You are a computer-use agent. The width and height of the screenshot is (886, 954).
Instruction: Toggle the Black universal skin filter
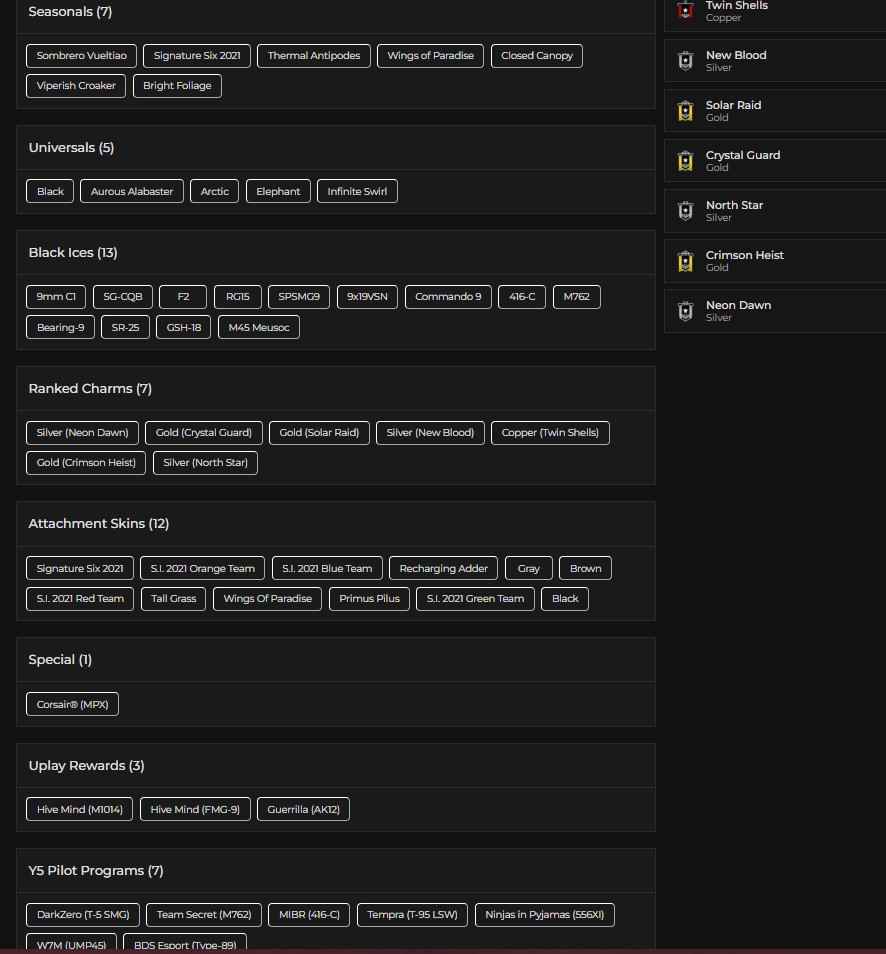point(49,191)
